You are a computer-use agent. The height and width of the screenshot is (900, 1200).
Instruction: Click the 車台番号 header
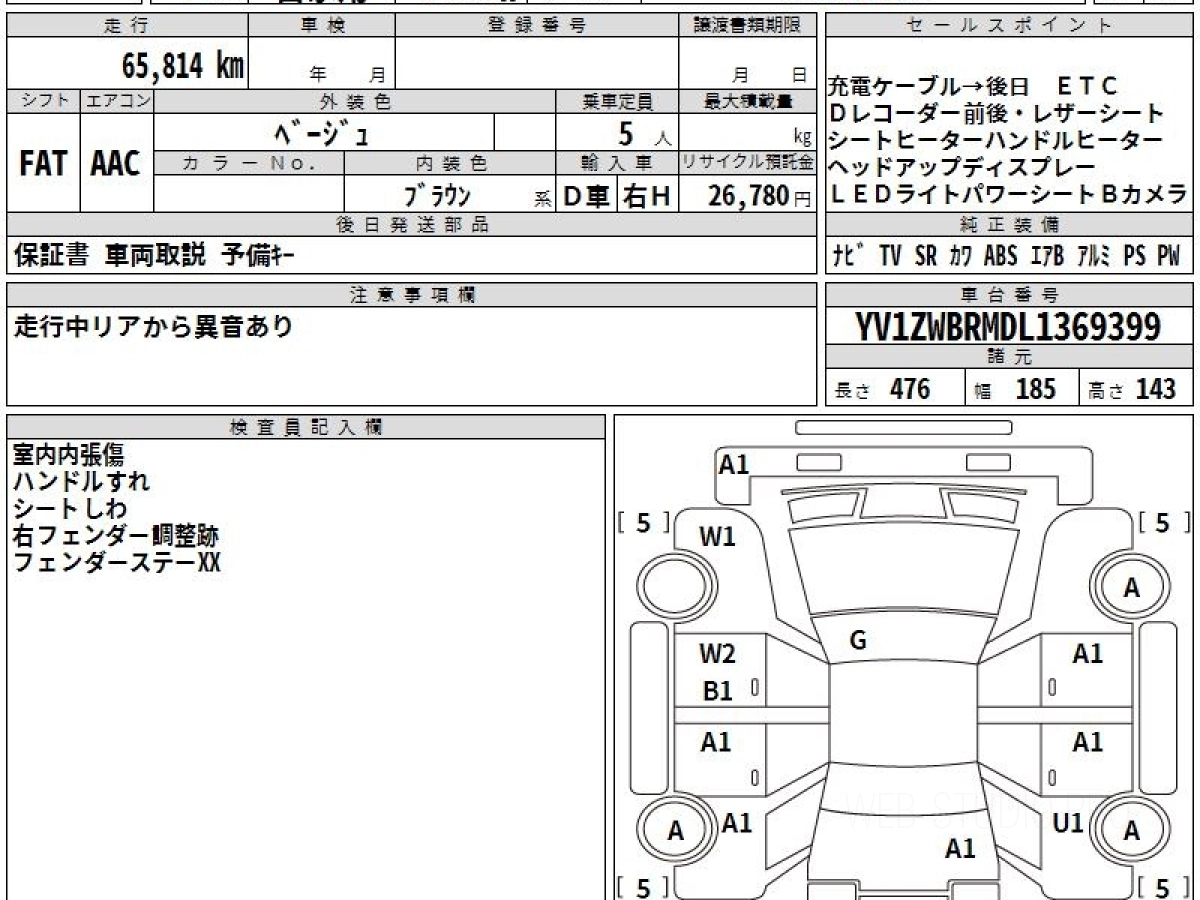click(x=1009, y=294)
